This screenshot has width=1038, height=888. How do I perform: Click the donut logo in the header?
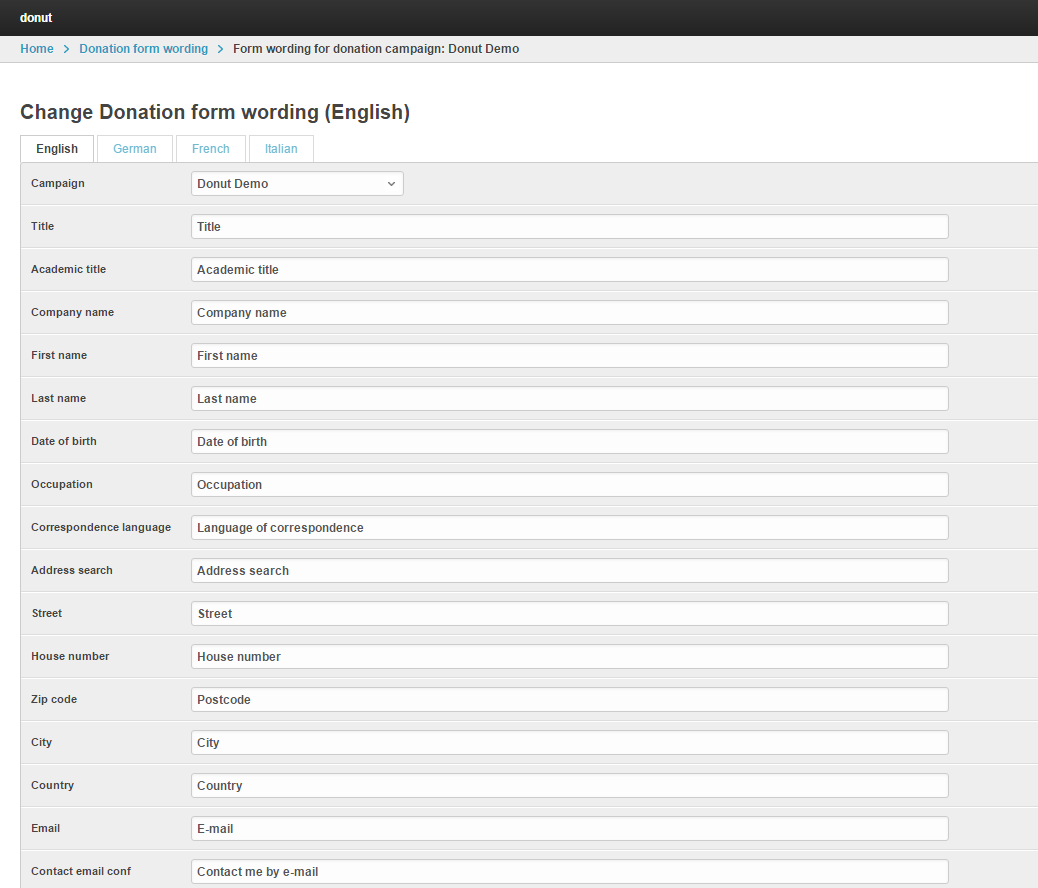[x=36, y=17]
